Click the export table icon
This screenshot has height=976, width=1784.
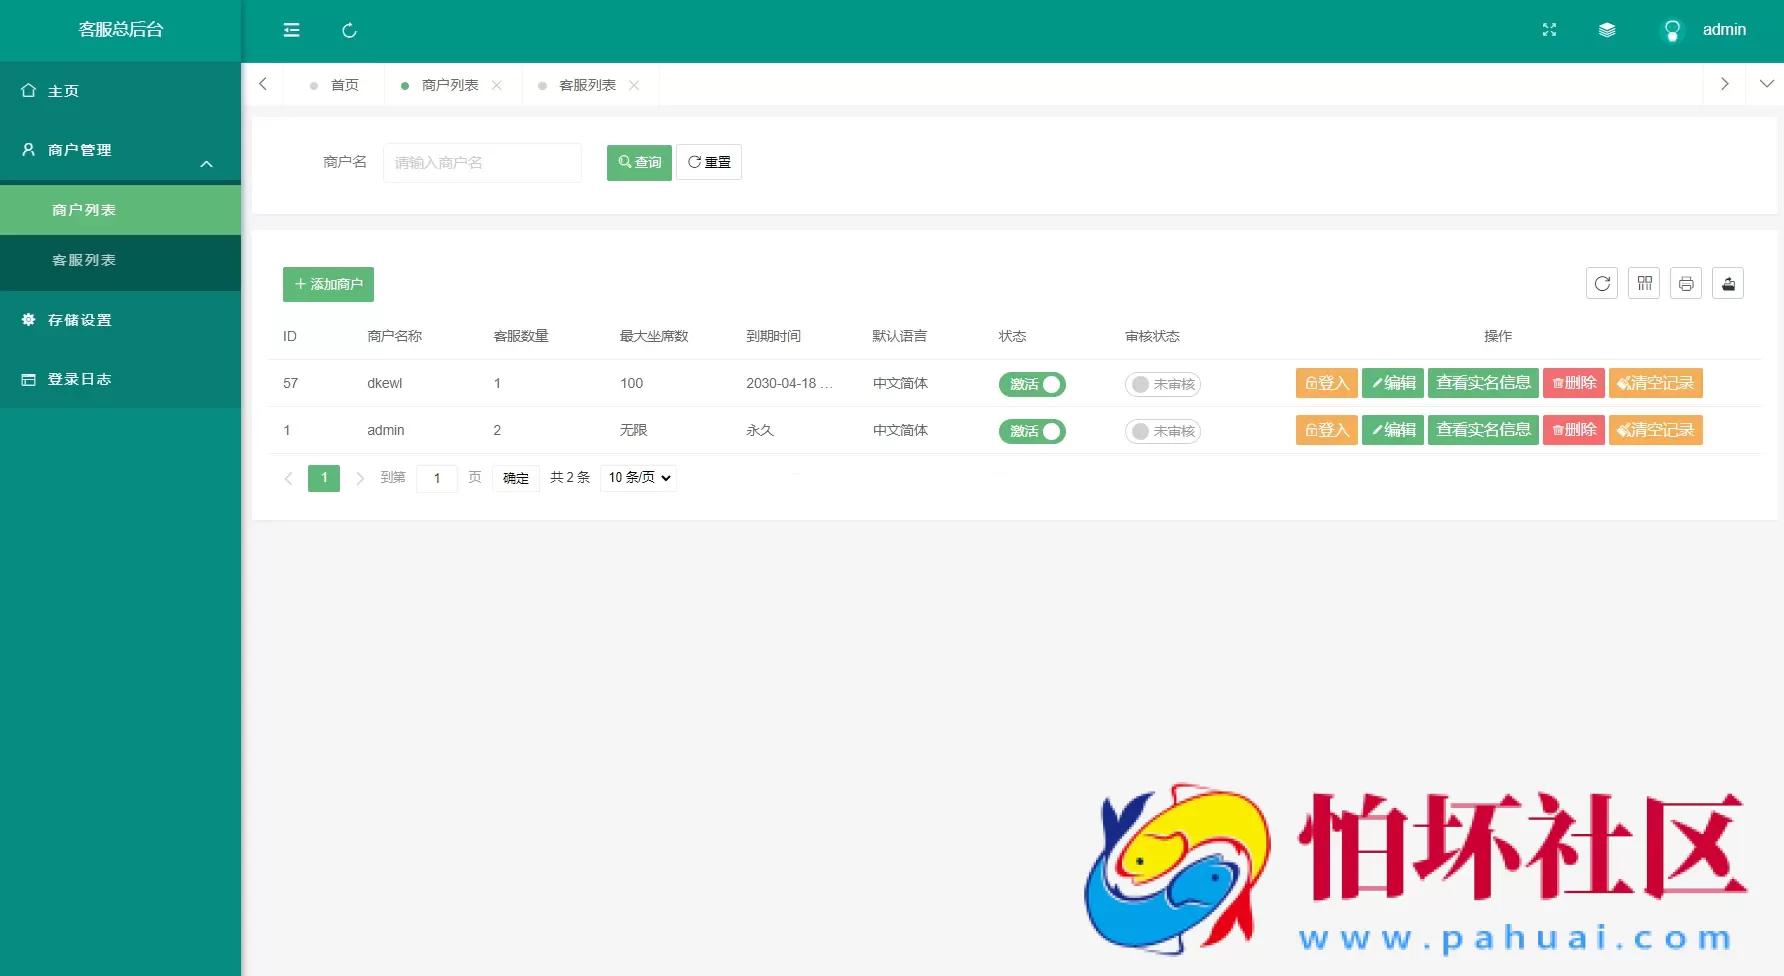pyautogui.click(x=1727, y=284)
